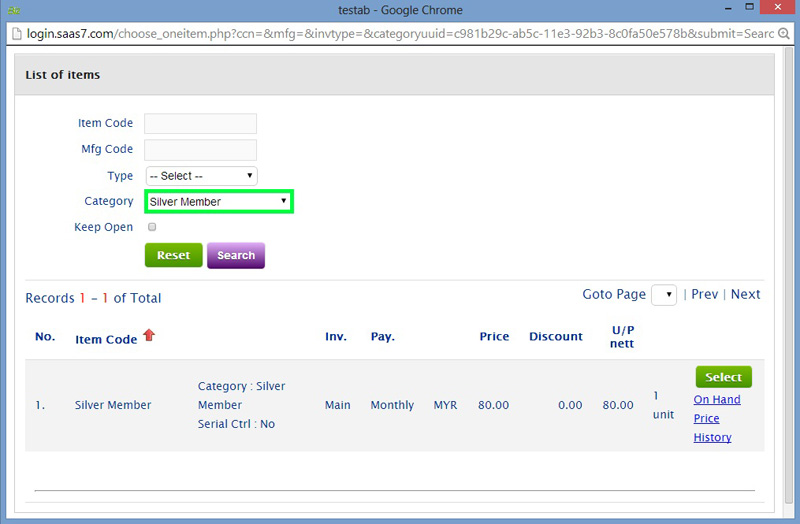The image size is (800, 524).
Task: Open the Type dropdown
Action: [x=201, y=176]
